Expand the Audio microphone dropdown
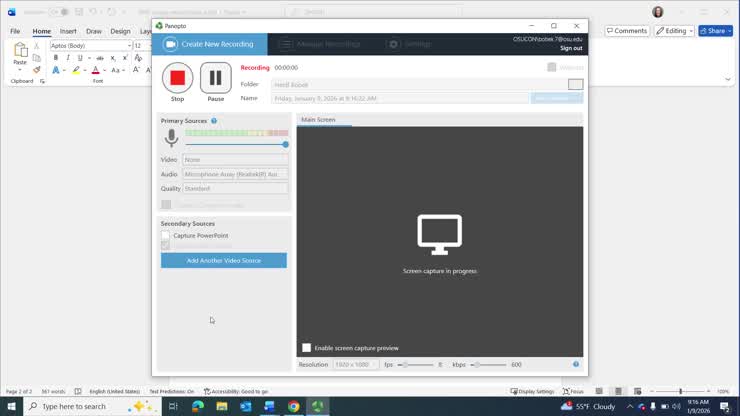Viewport: 740px width, 416px height. point(235,174)
